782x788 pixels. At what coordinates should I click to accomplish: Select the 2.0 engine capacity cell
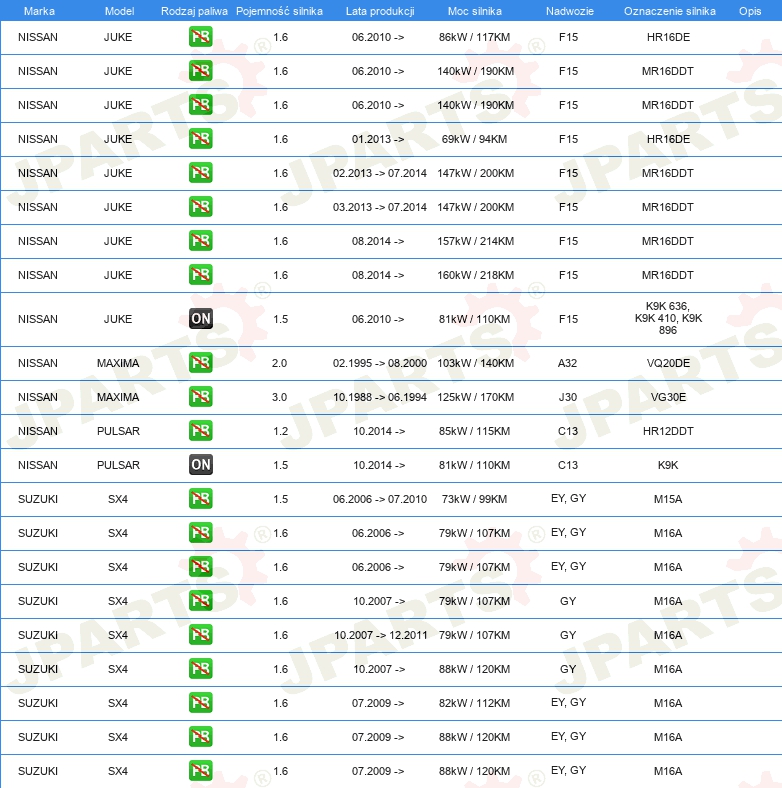coord(279,363)
